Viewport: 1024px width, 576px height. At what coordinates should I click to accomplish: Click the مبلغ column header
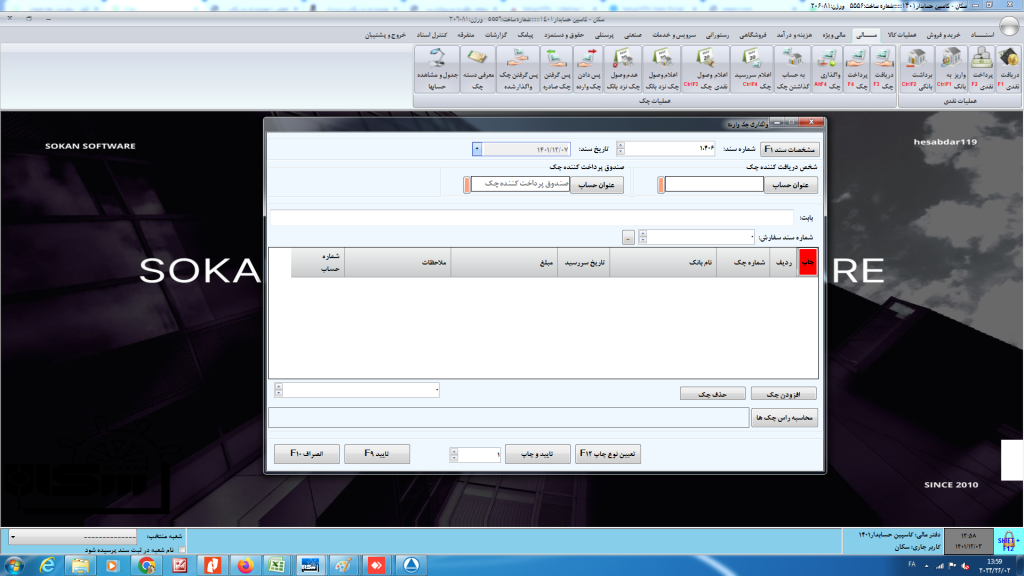pyautogui.click(x=504, y=263)
